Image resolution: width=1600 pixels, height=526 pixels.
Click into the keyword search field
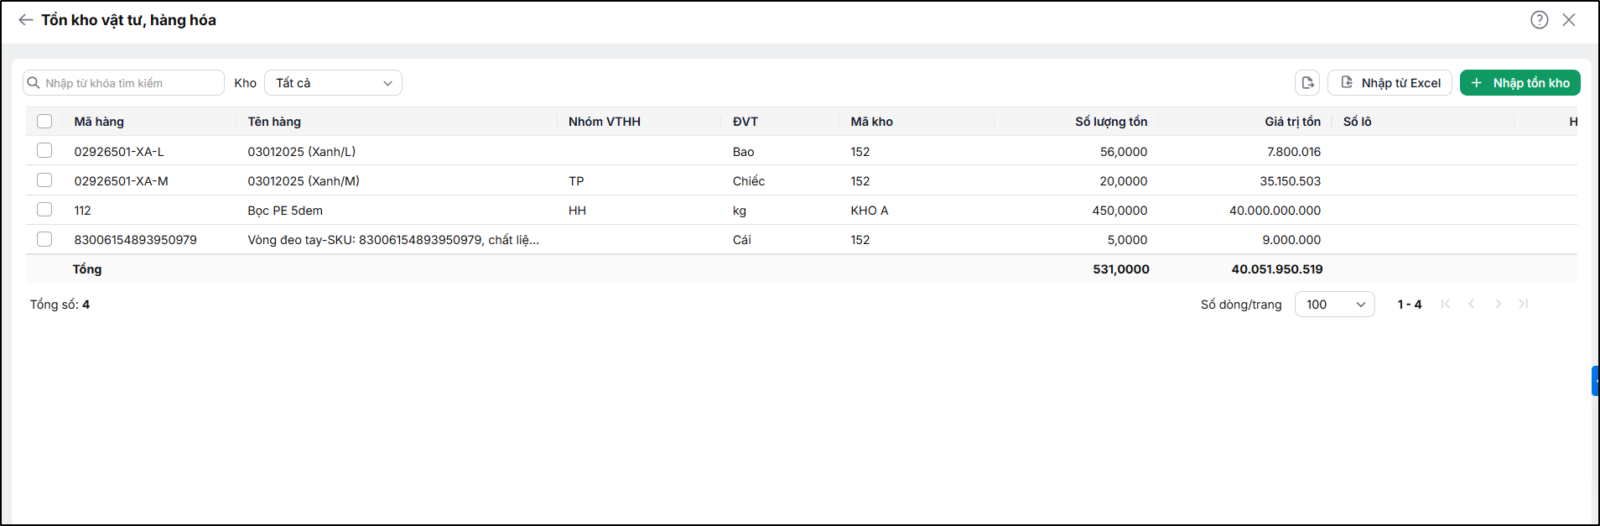tap(124, 83)
